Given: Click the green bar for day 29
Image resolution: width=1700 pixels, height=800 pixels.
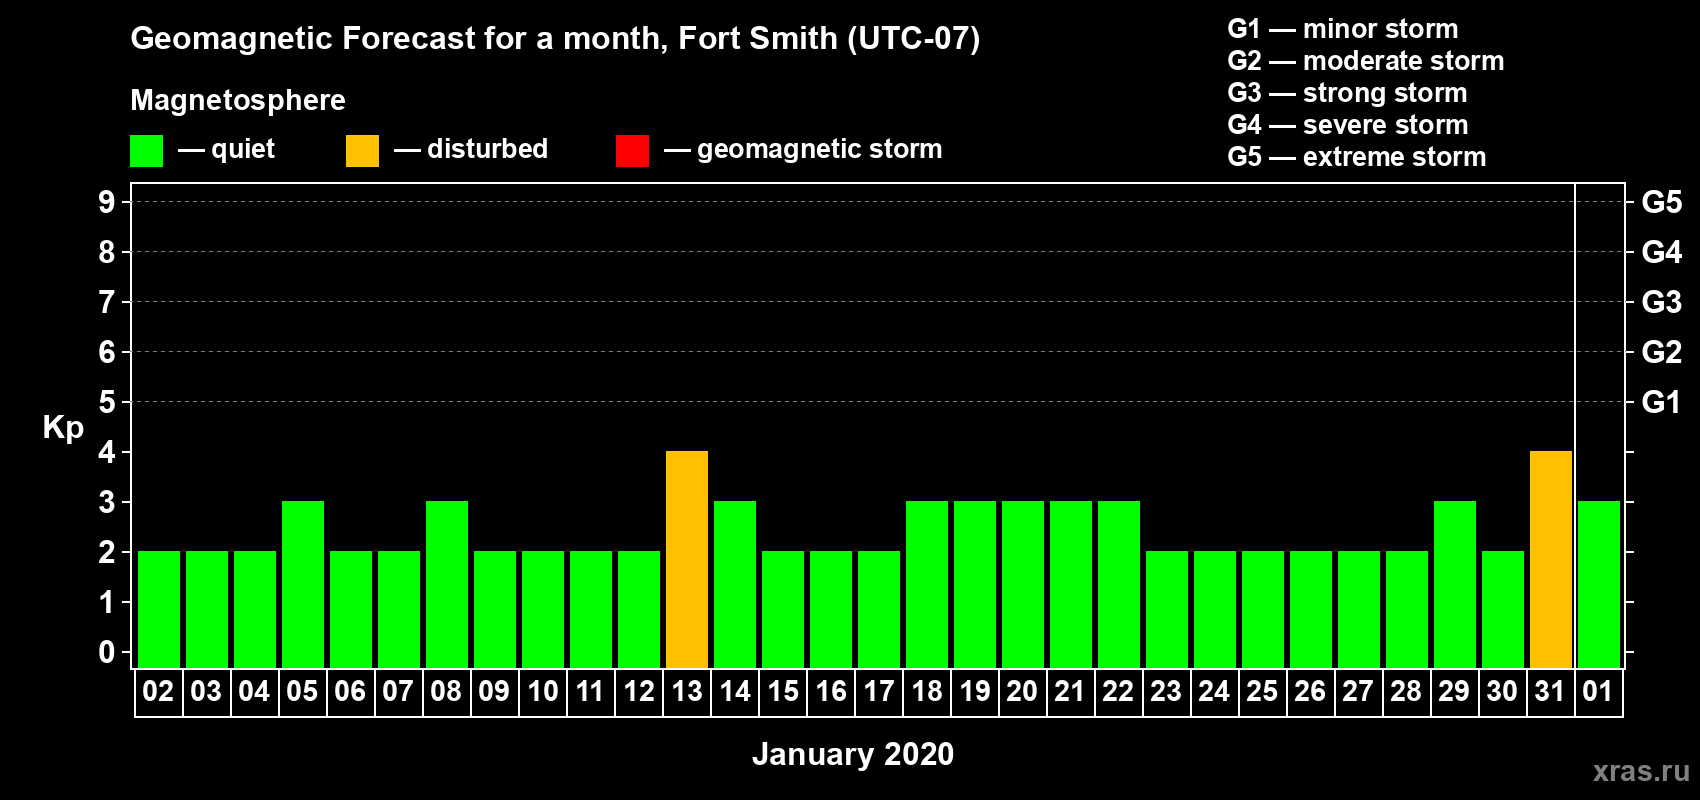Looking at the screenshot, I should 1455,584.
